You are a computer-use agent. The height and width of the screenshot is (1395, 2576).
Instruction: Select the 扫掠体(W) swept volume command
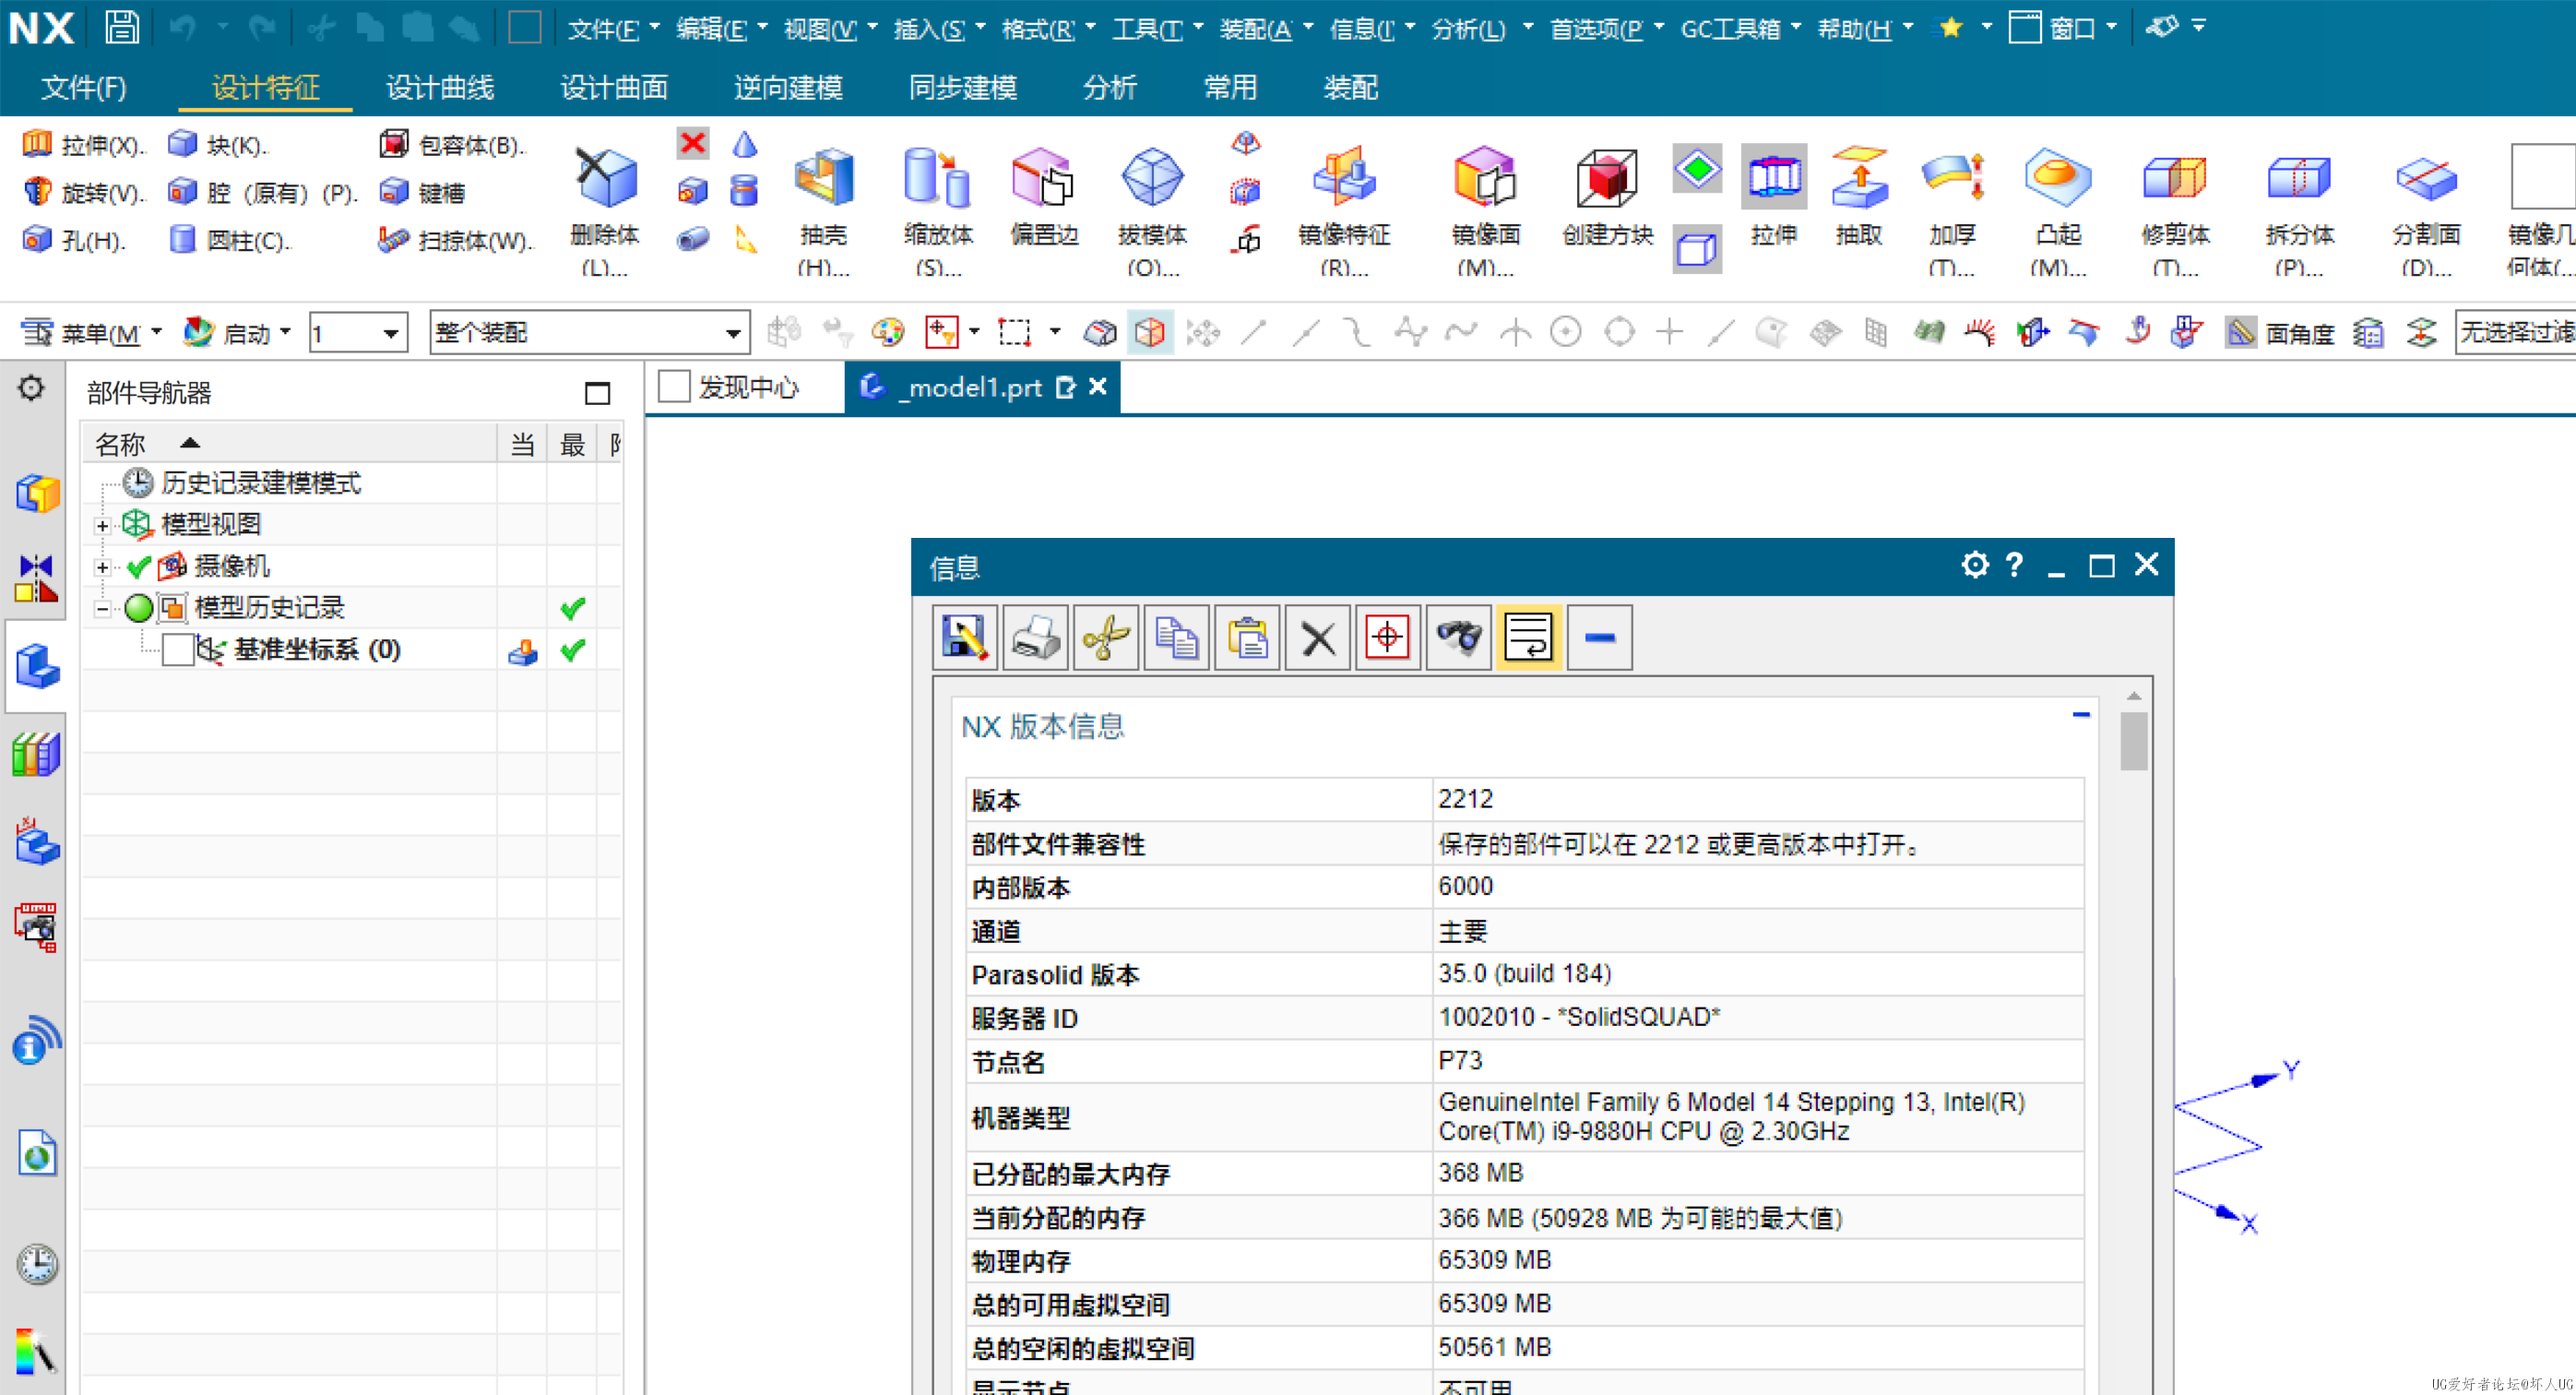click(x=457, y=240)
